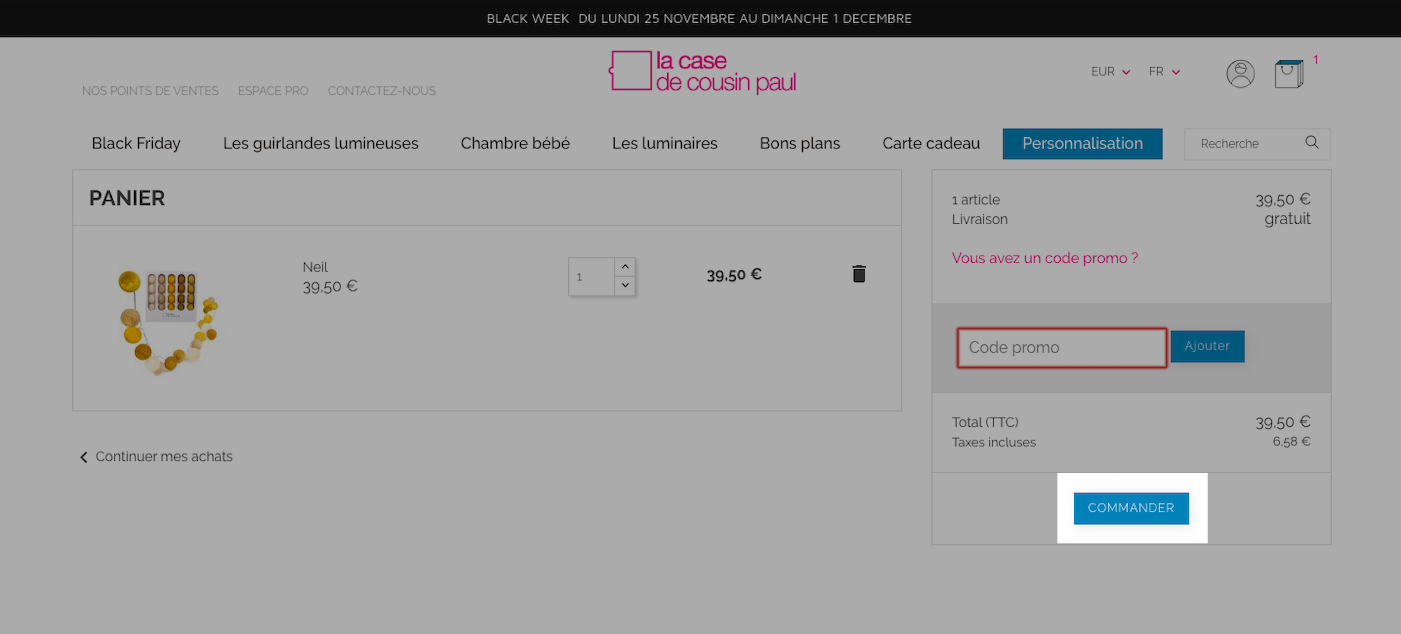Image resolution: width=1401 pixels, height=634 pixels.
Task: Click Vous avez un code promo link
Action: click(x=1045, y=258)
